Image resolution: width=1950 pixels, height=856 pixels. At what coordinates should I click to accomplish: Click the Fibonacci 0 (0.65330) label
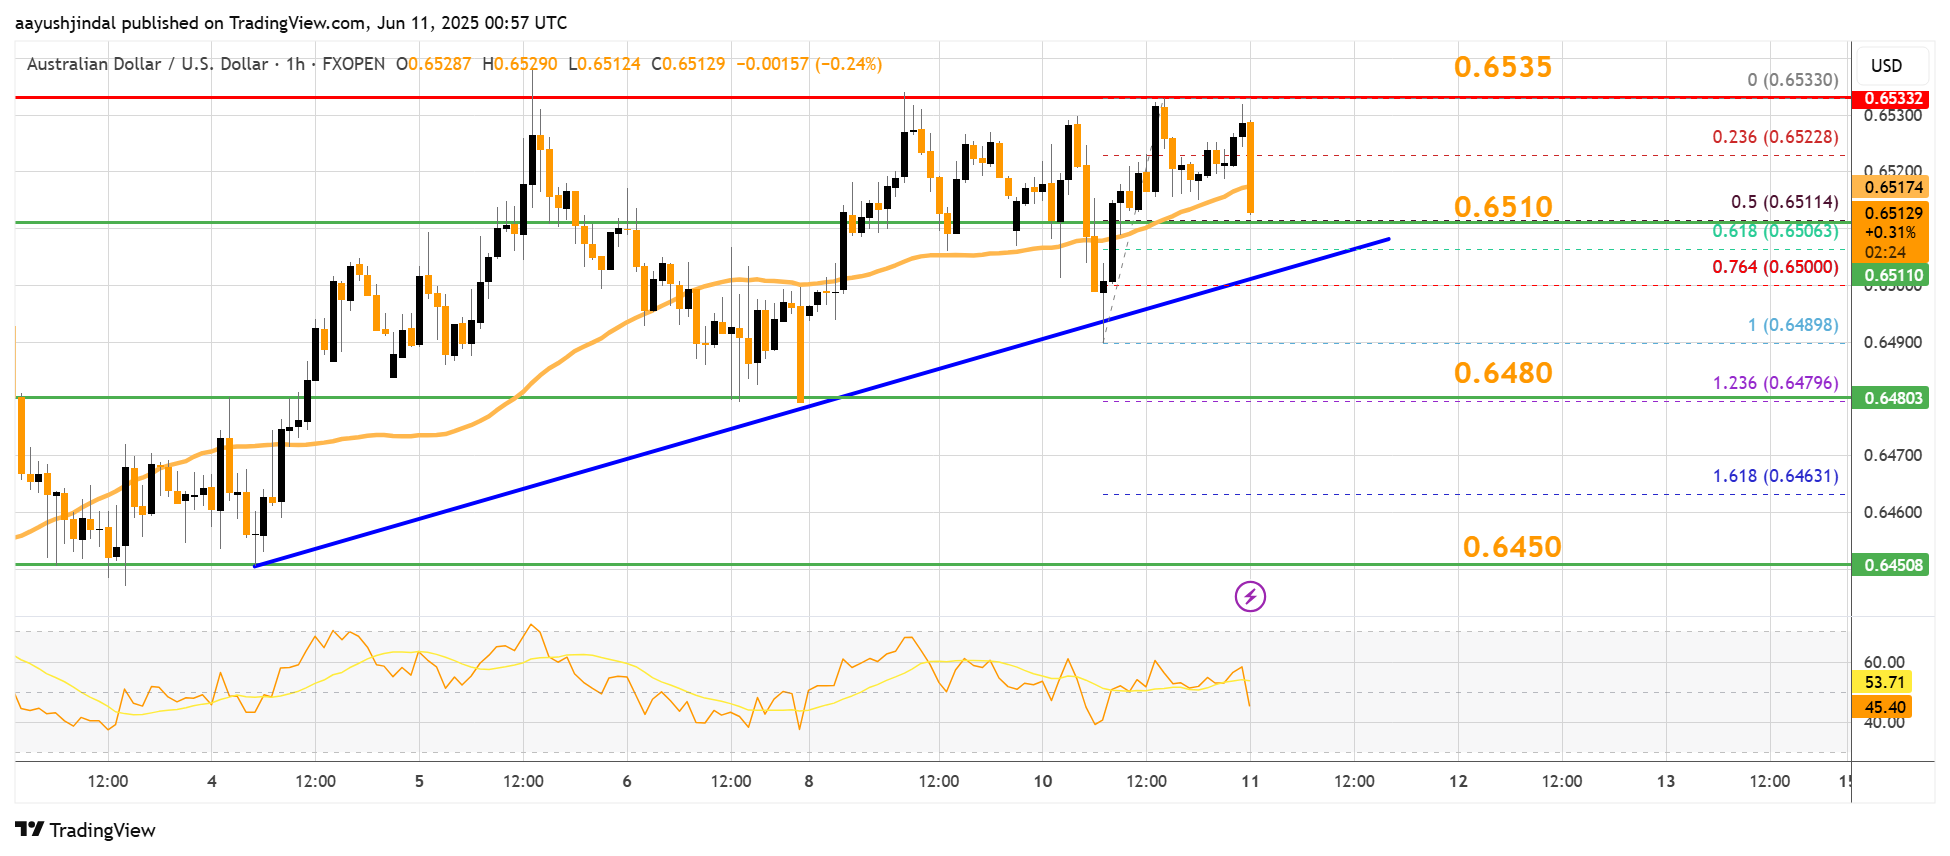[1793, 80]
